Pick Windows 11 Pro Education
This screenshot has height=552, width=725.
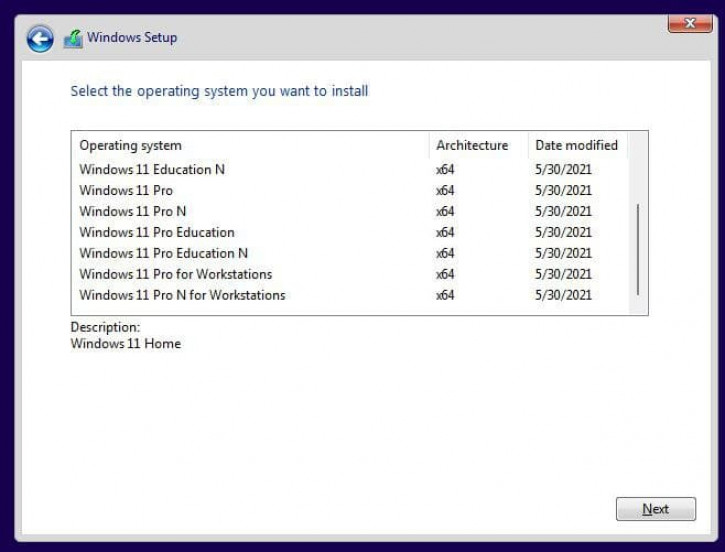point(350,233)
